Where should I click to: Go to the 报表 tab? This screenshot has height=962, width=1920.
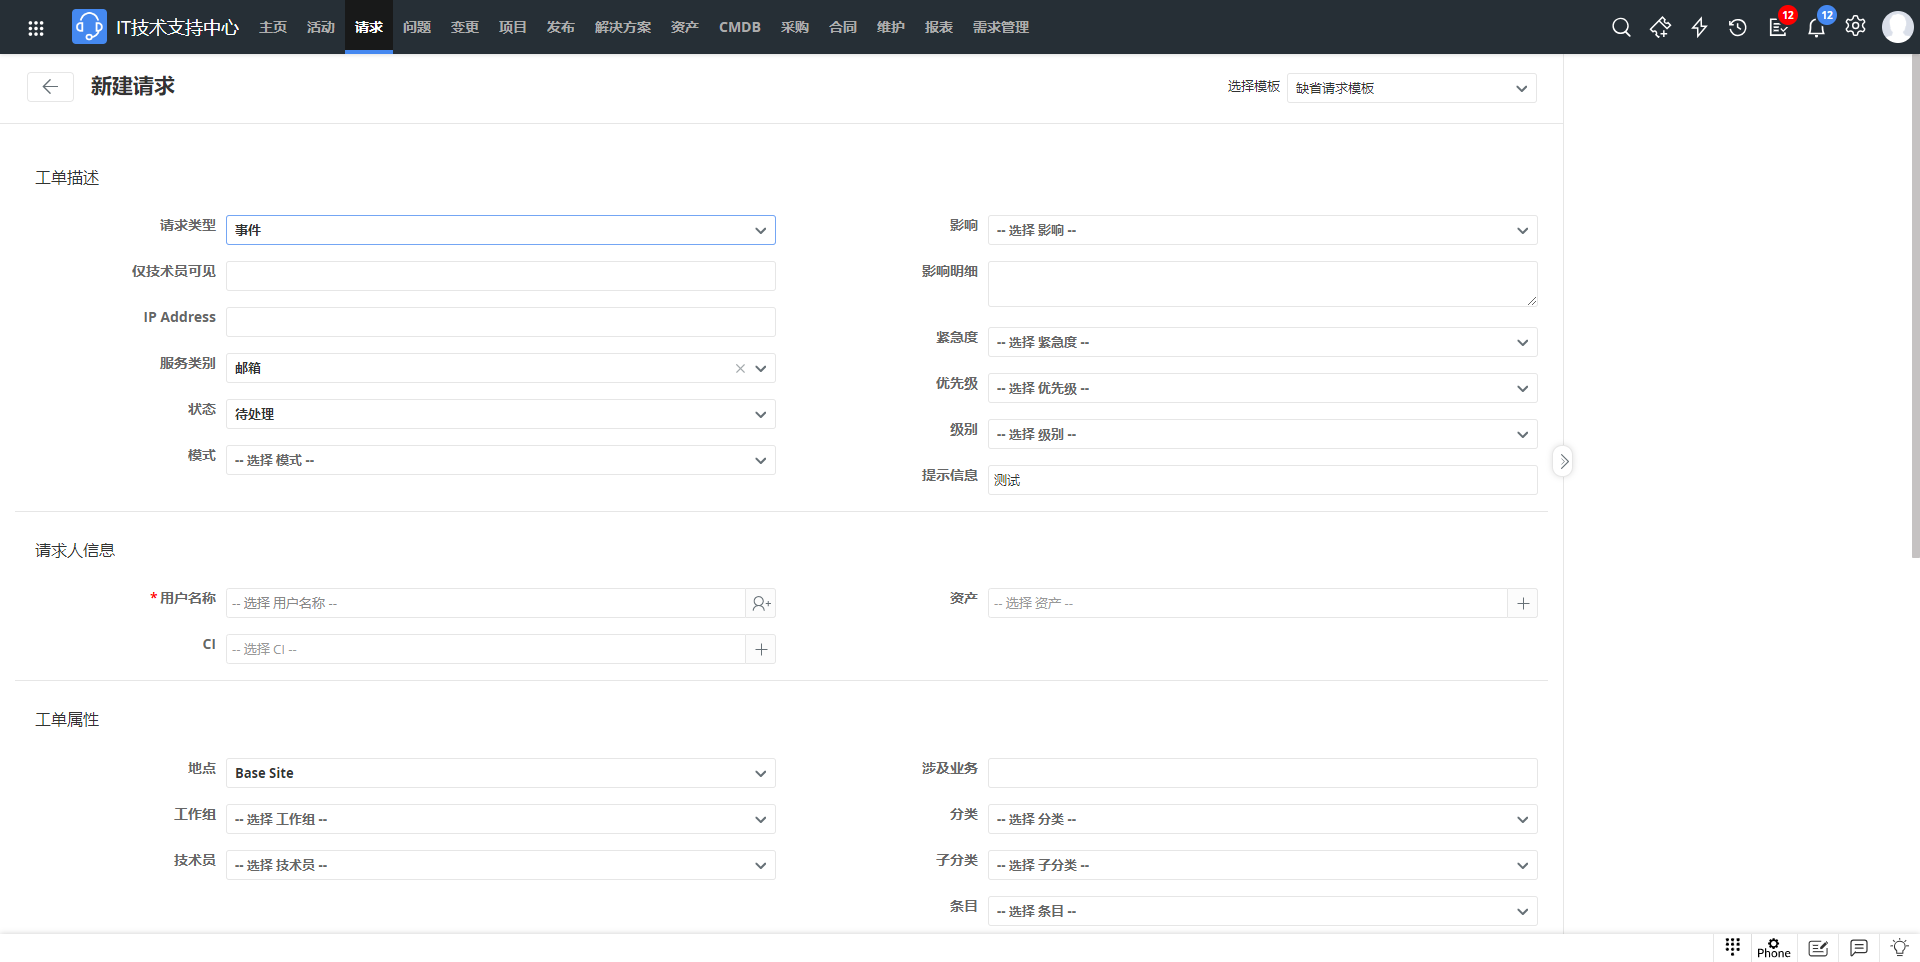point(939,27)
